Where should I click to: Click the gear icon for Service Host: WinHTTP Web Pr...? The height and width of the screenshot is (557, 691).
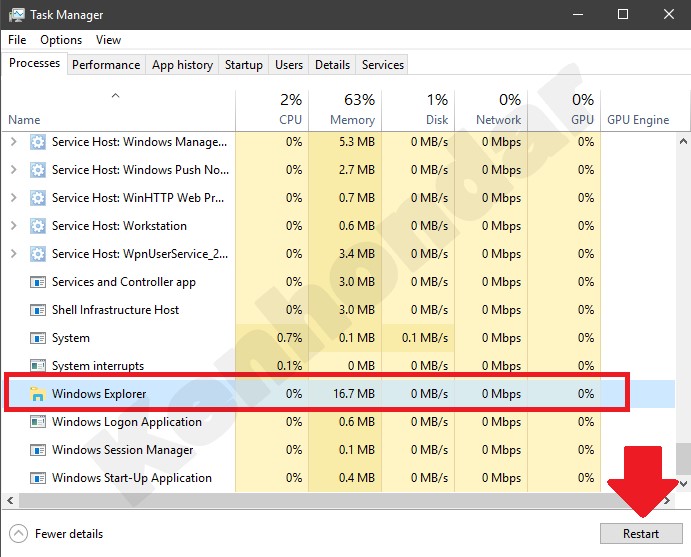coord(38,198)
